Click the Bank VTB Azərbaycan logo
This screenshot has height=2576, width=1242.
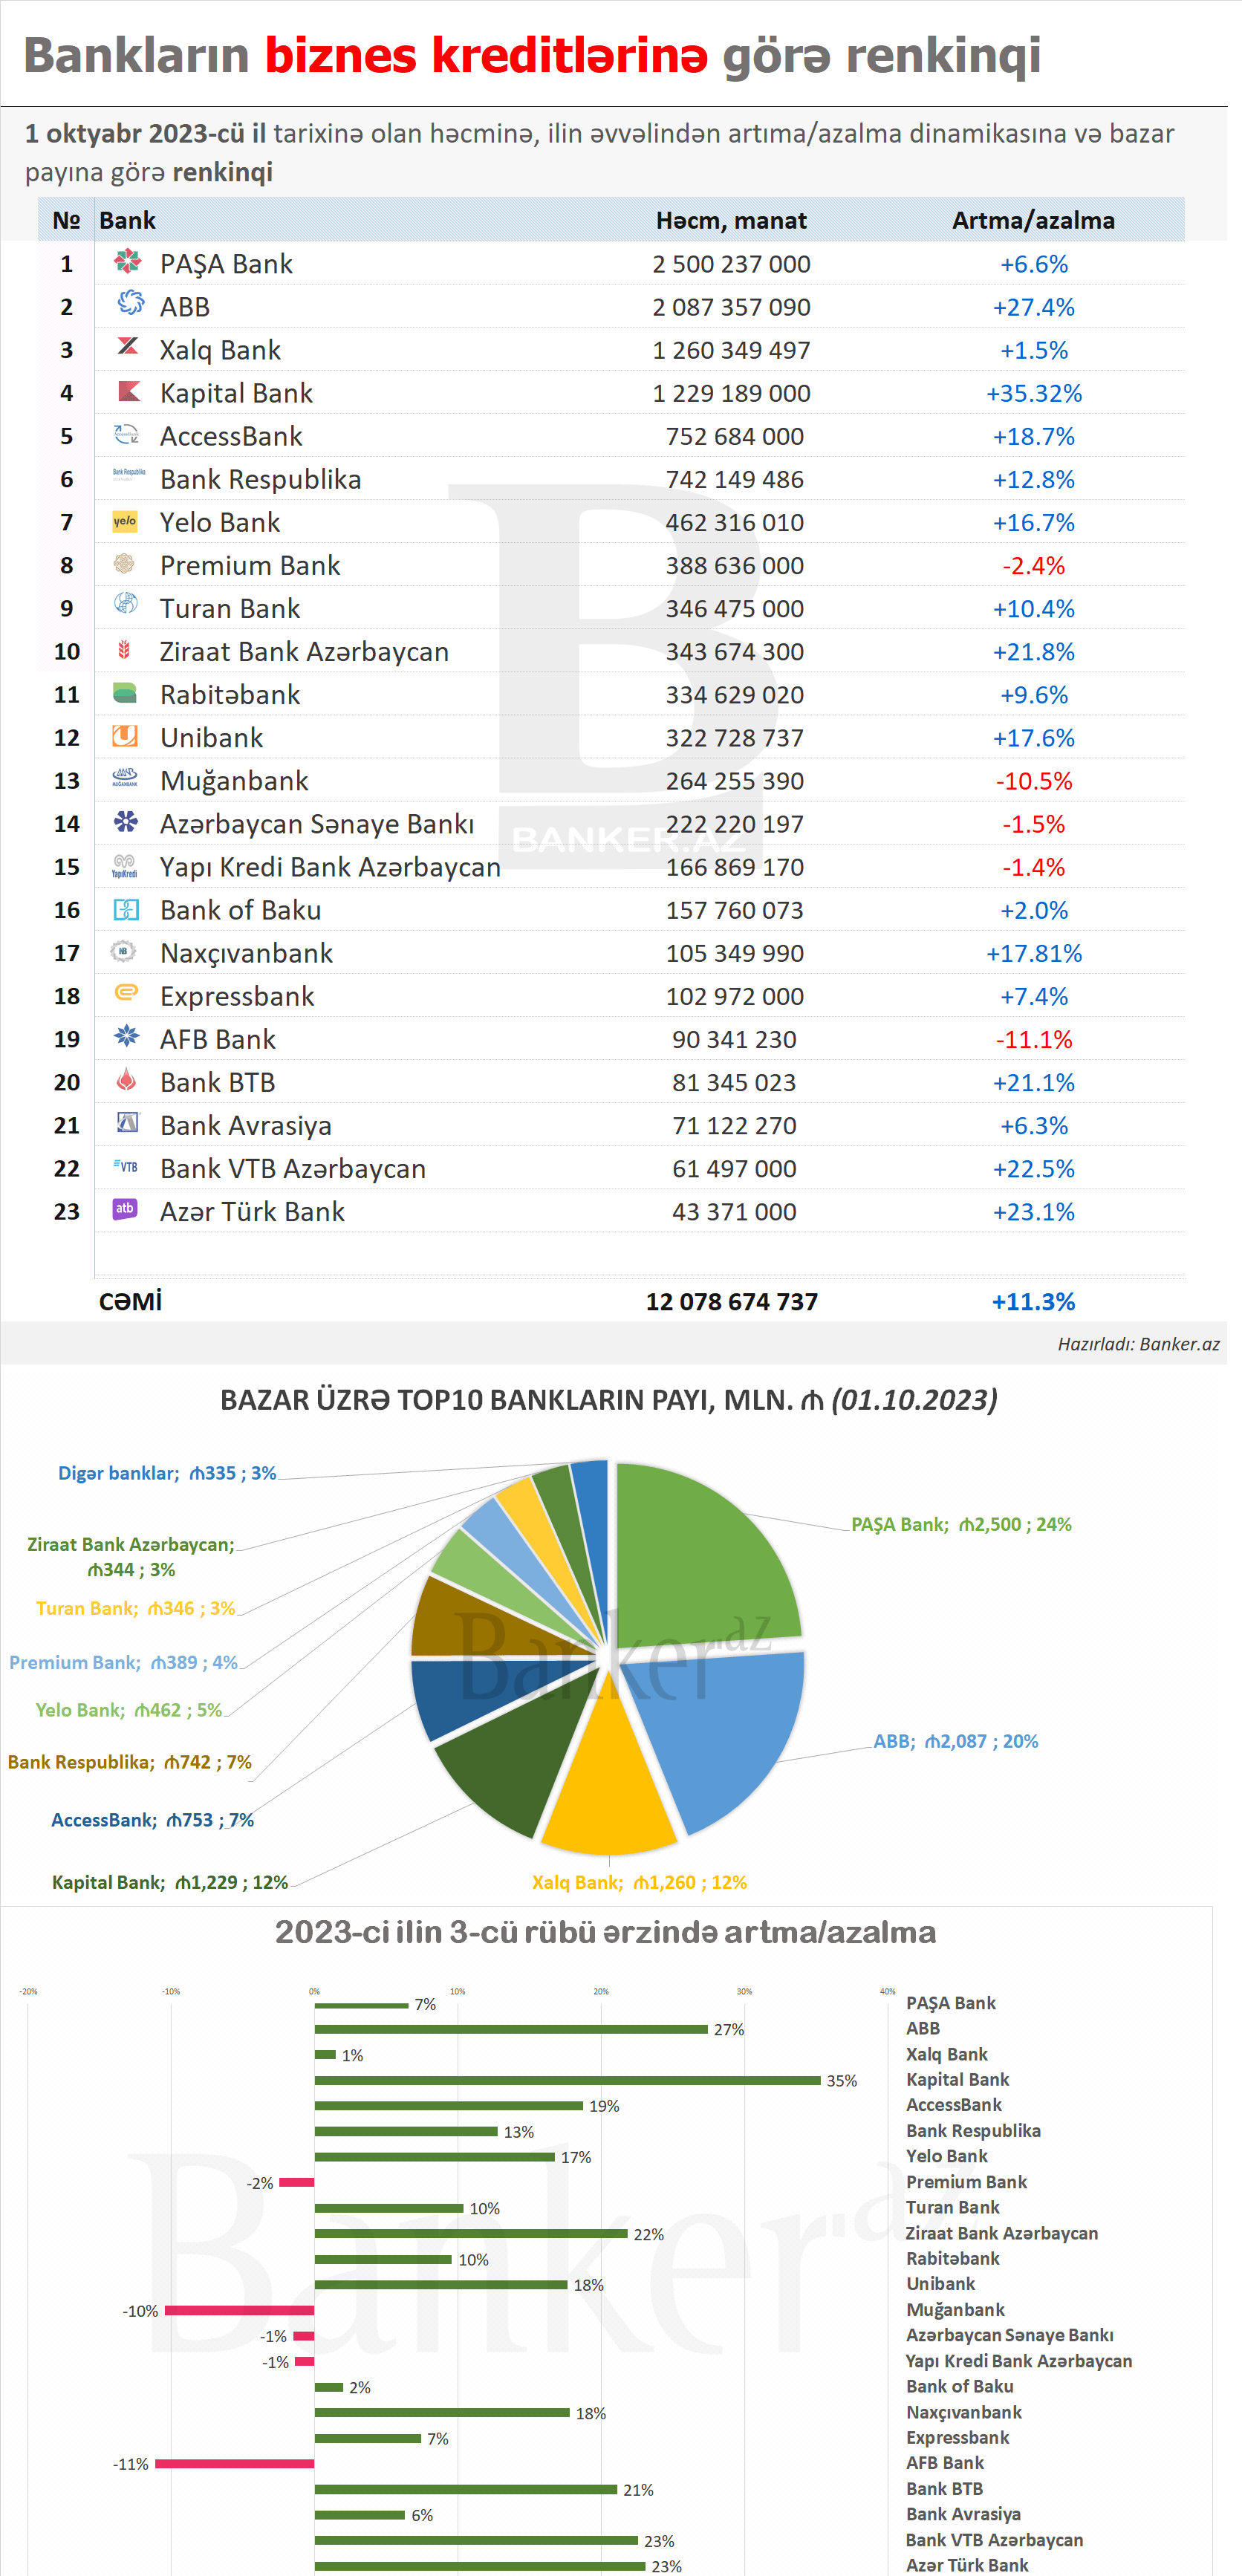[126, 1167]
